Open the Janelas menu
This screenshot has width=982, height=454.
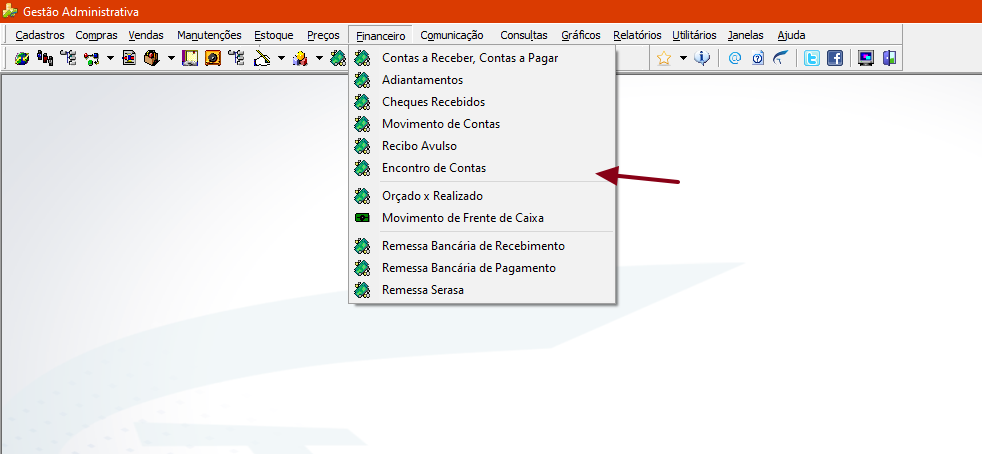coord(745,35)
